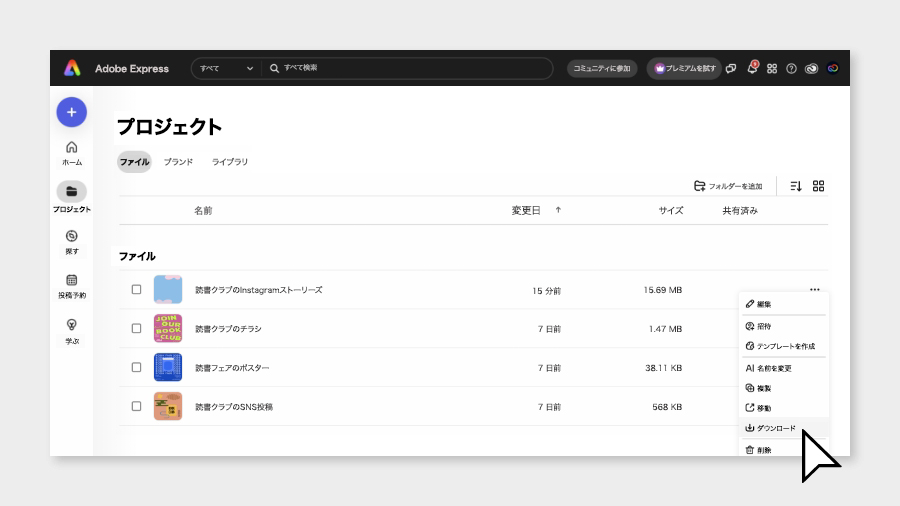Open the help question mark icon

(x=792, y=68)
